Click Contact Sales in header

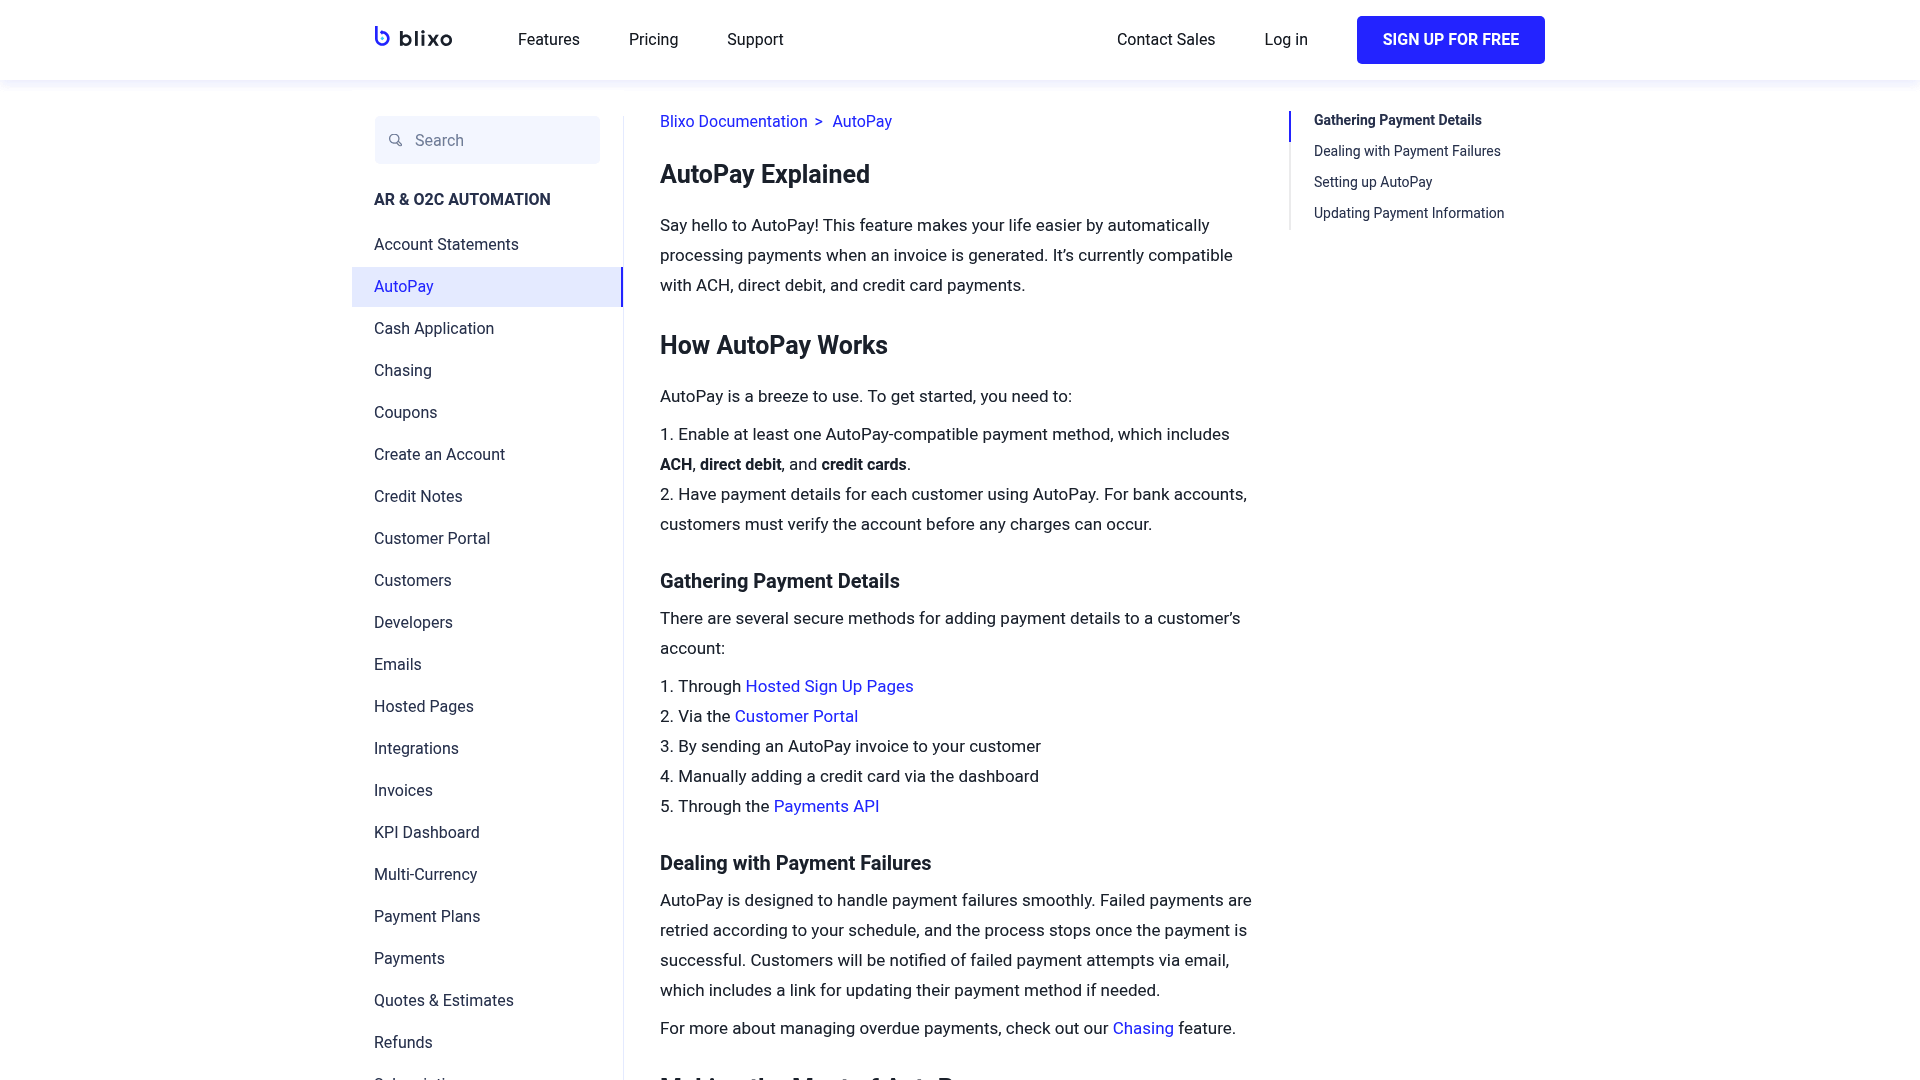coord(1166,40)
